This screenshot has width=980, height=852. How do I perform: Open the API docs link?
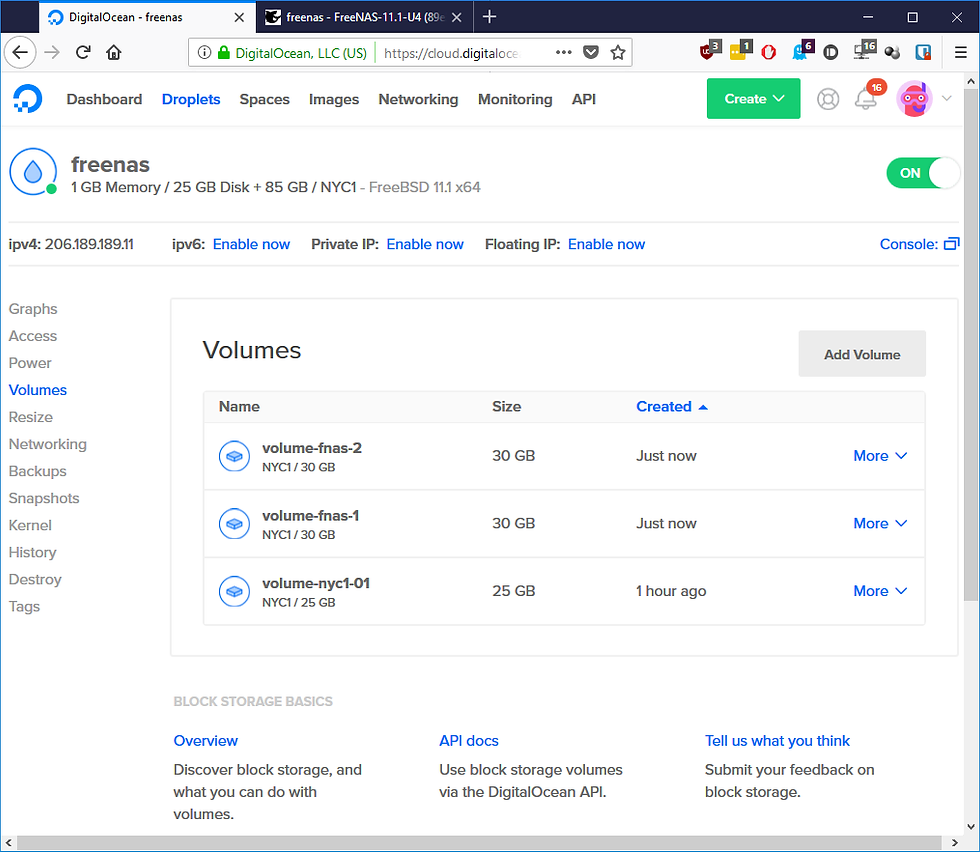[x=469, y=741]
